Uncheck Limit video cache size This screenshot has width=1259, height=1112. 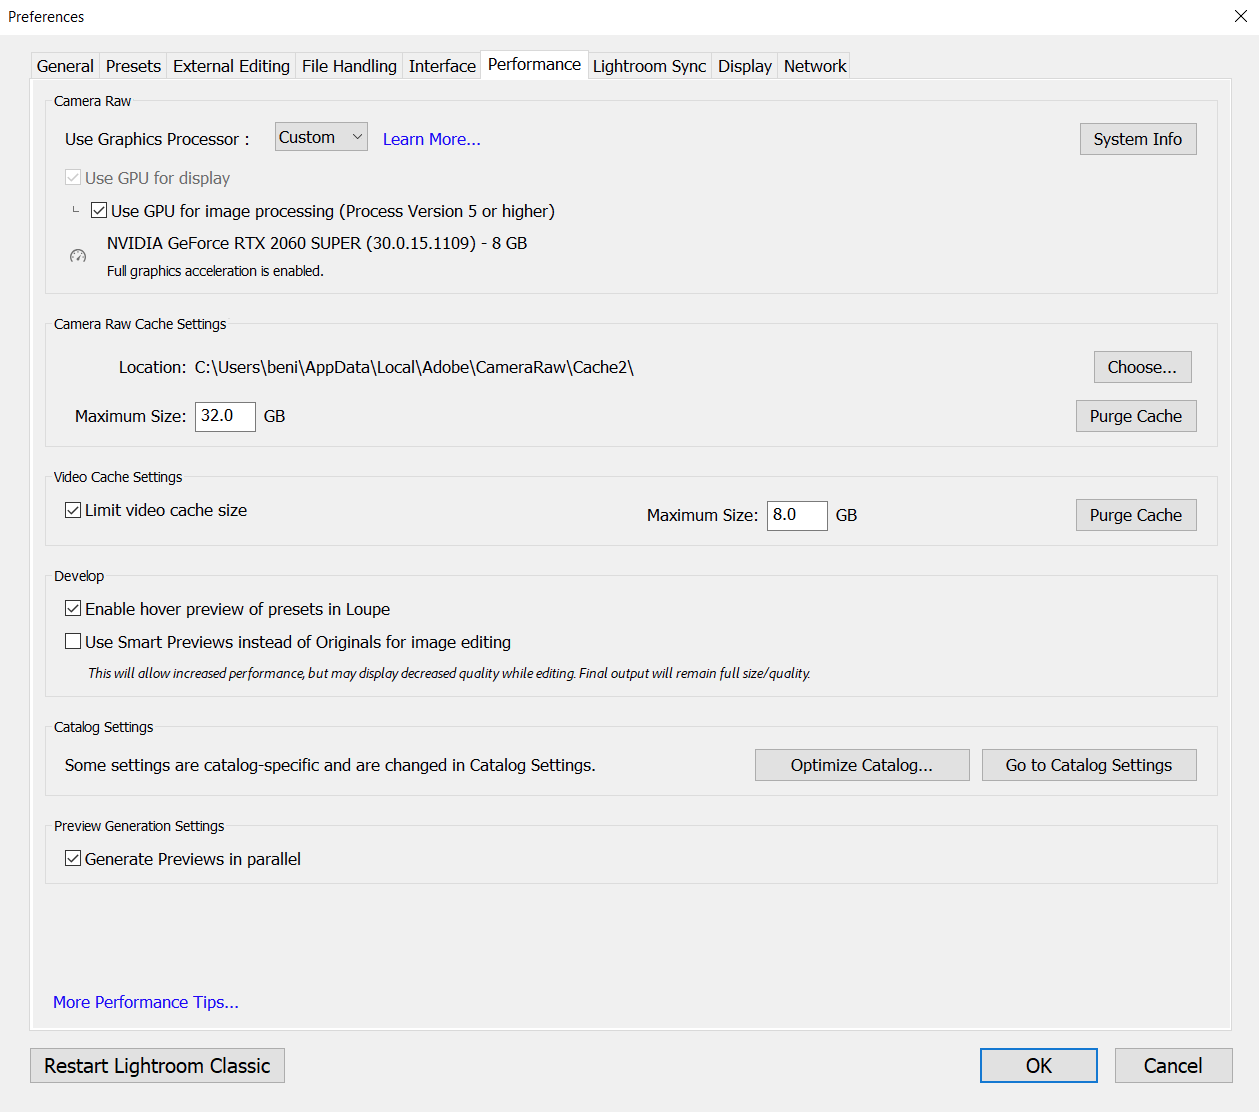72,509
